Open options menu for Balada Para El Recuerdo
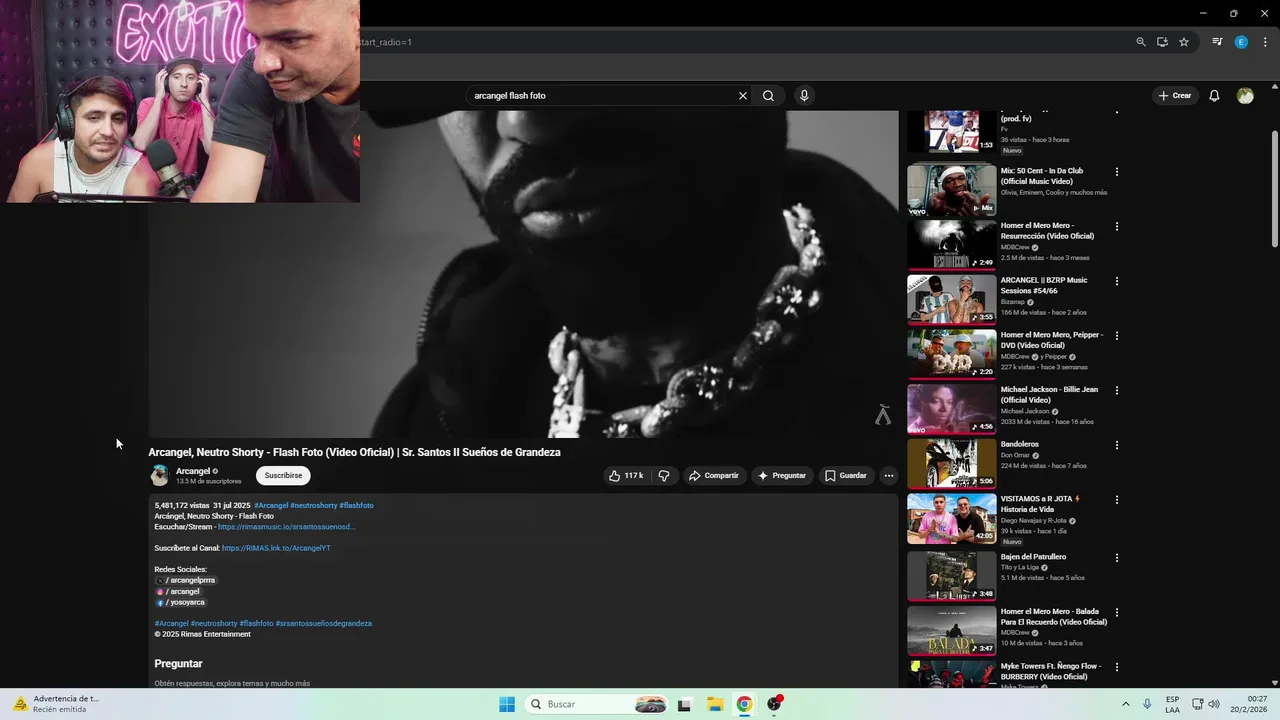The height and width of the screenshot is (720, 1280). coord(1117,612)
